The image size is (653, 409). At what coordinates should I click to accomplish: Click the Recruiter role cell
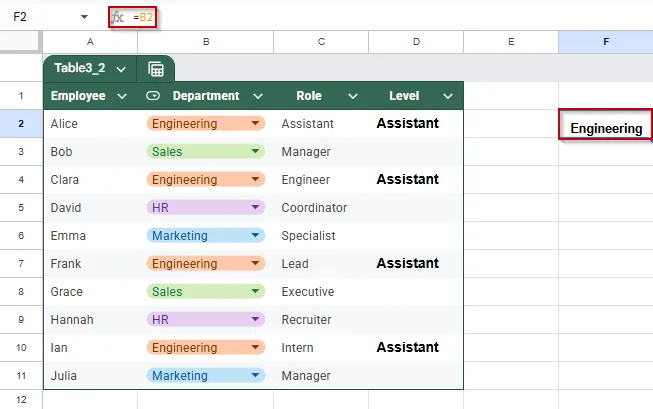click(321, 319)
